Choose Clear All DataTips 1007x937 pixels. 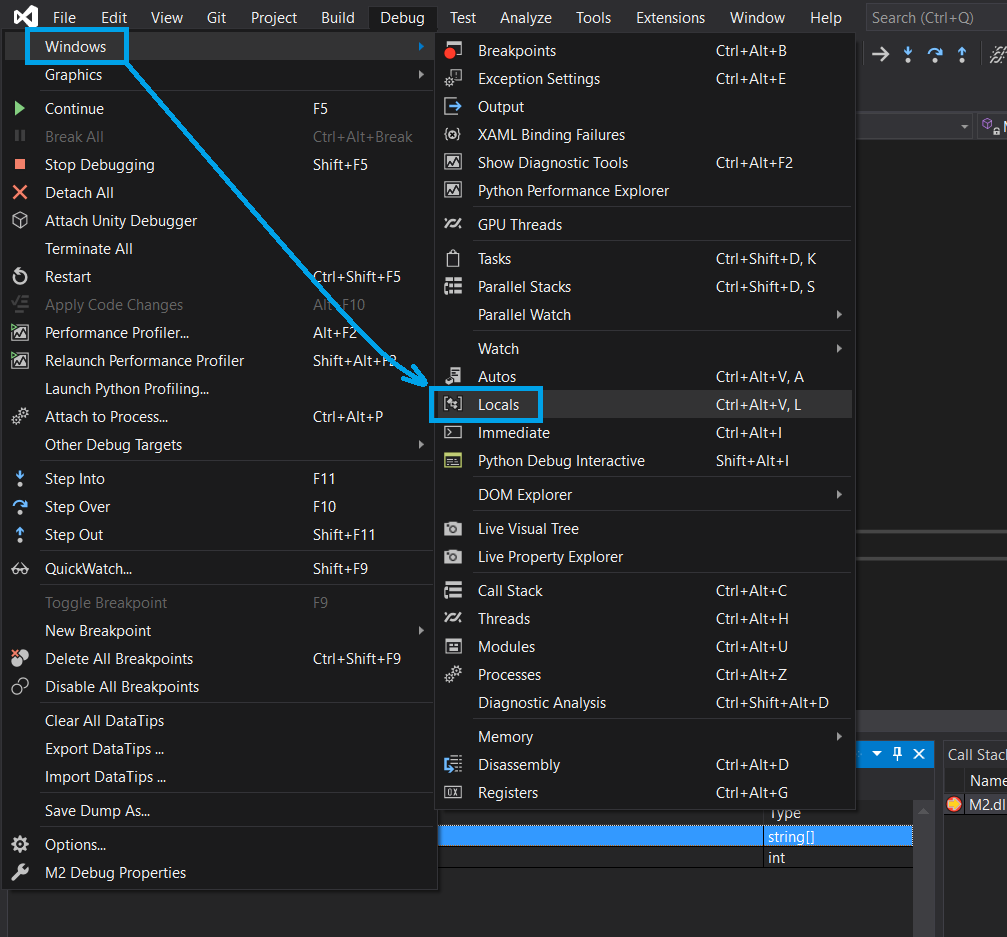click(x=219, y=721)
